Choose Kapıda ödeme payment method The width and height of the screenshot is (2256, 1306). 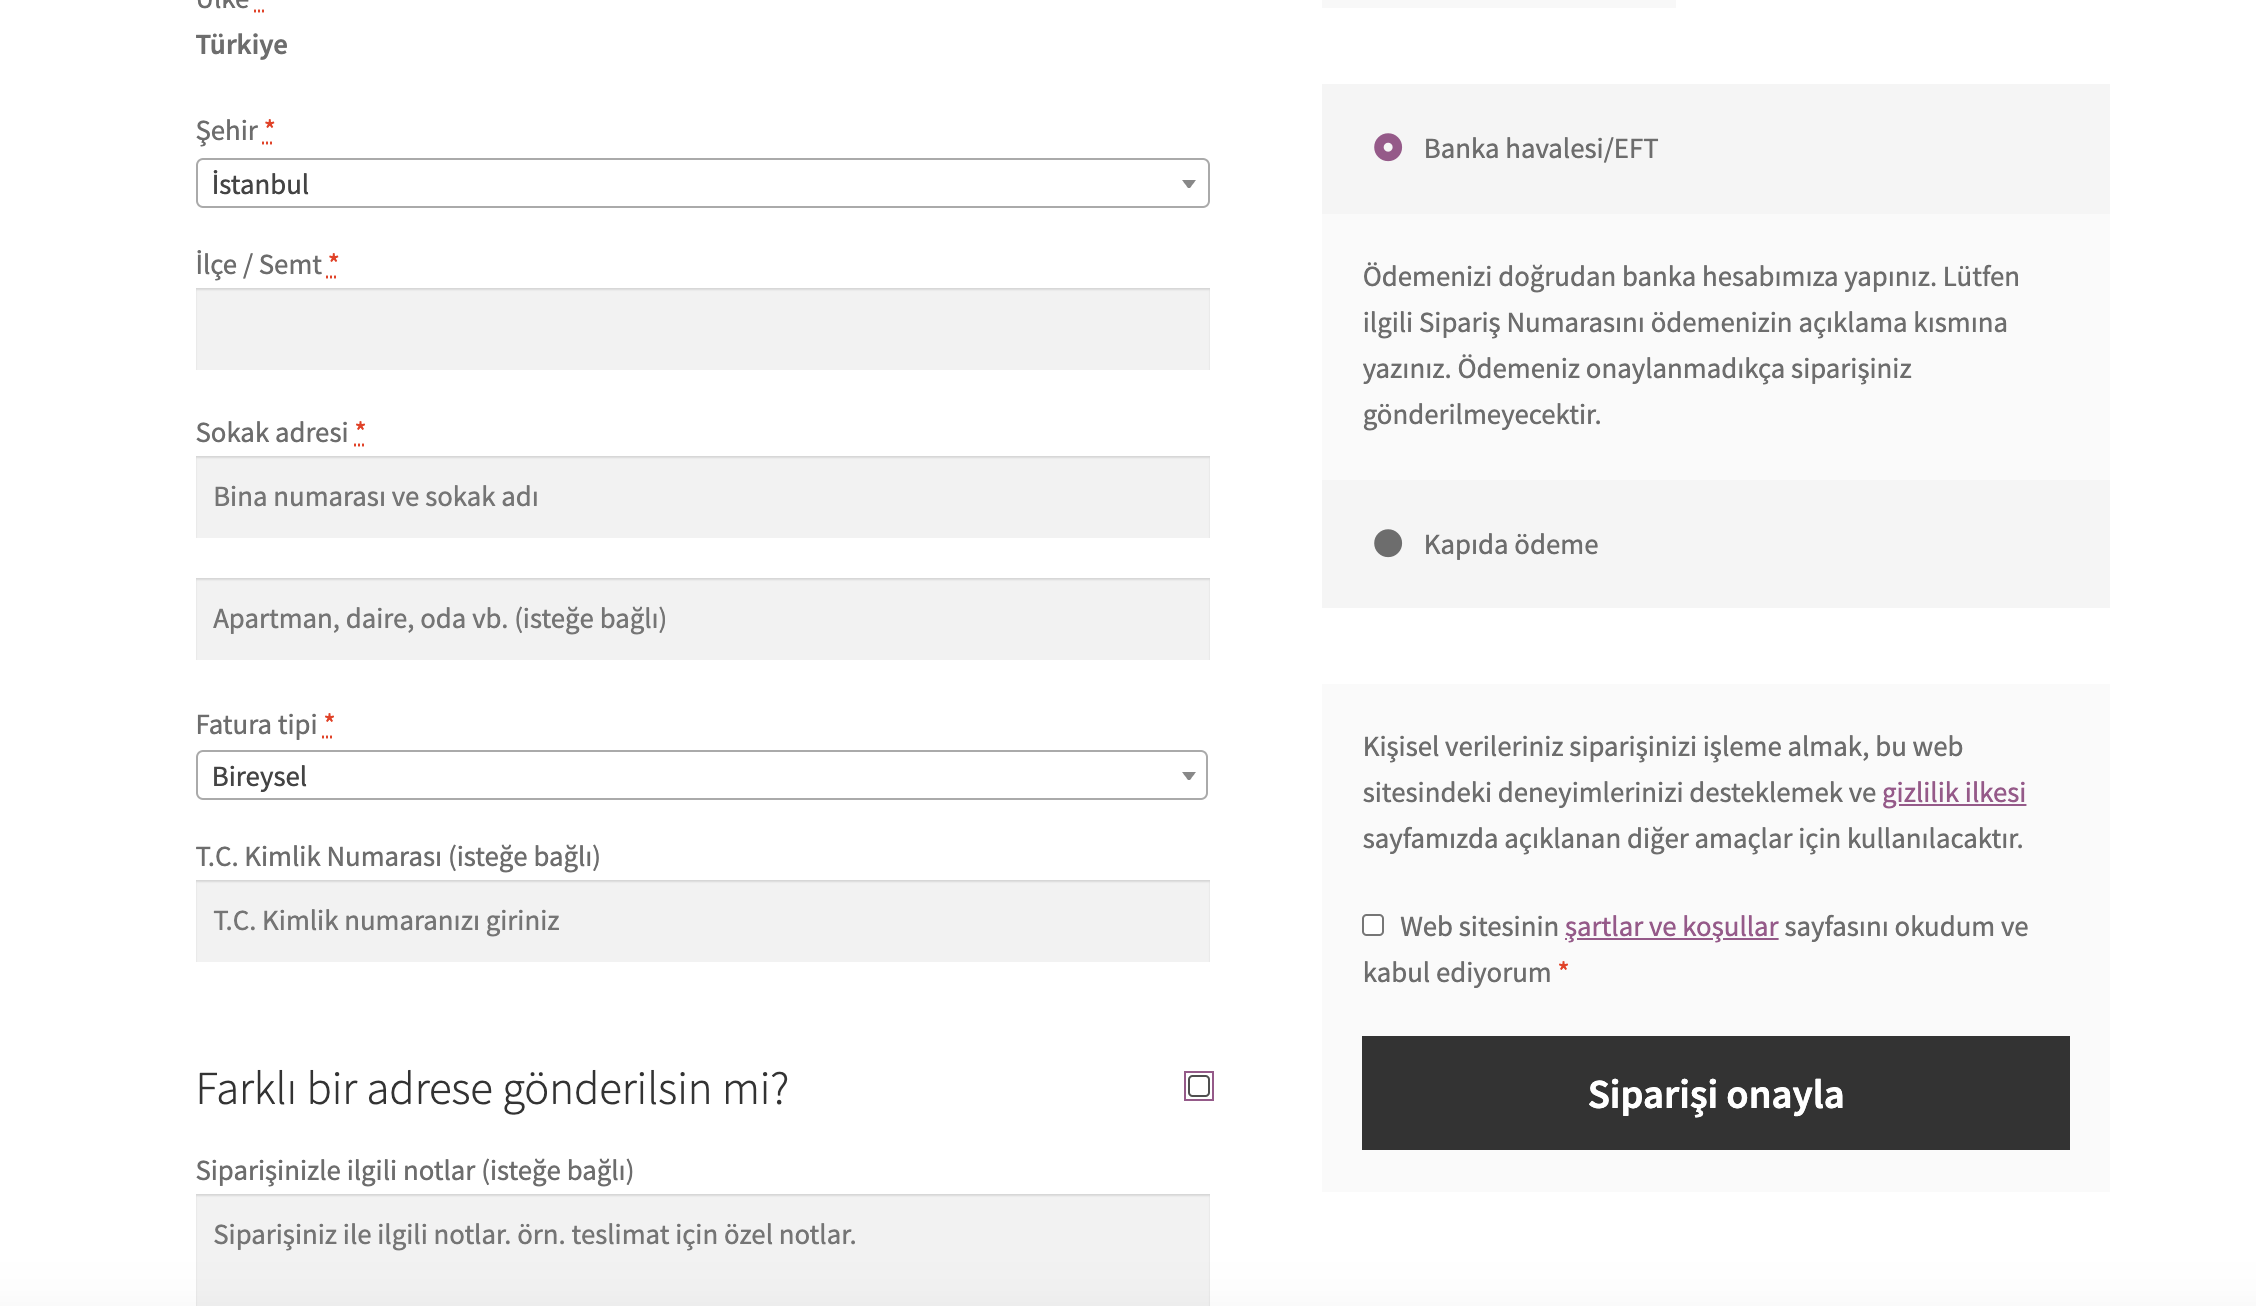coord(1388,544)
